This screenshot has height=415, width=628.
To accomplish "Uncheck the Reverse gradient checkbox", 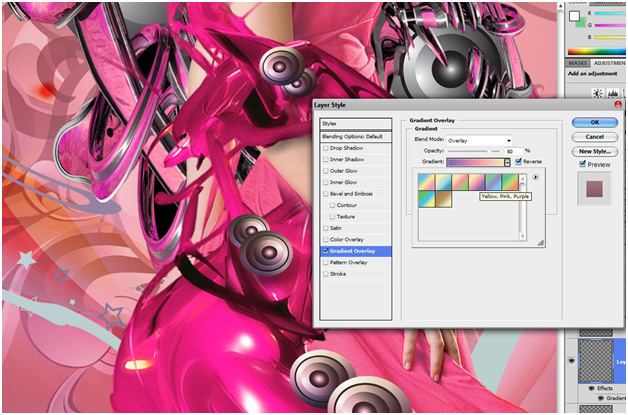I will (518, 161).
